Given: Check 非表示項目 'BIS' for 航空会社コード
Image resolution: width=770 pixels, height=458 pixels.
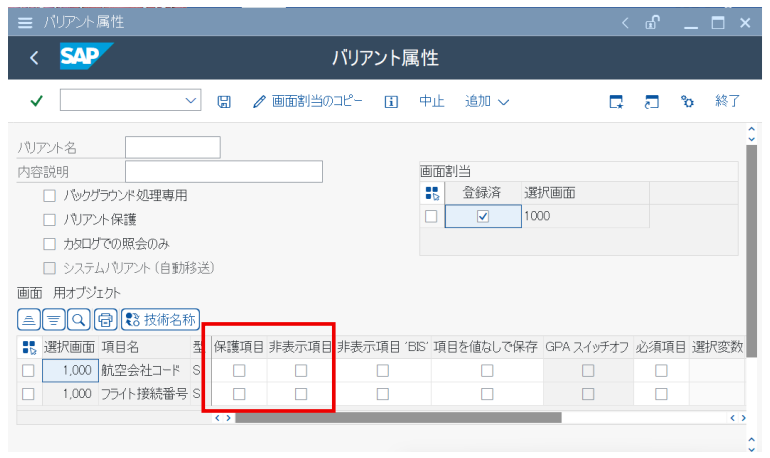Looking at the screenshot, I should click(x=383, y=371).
